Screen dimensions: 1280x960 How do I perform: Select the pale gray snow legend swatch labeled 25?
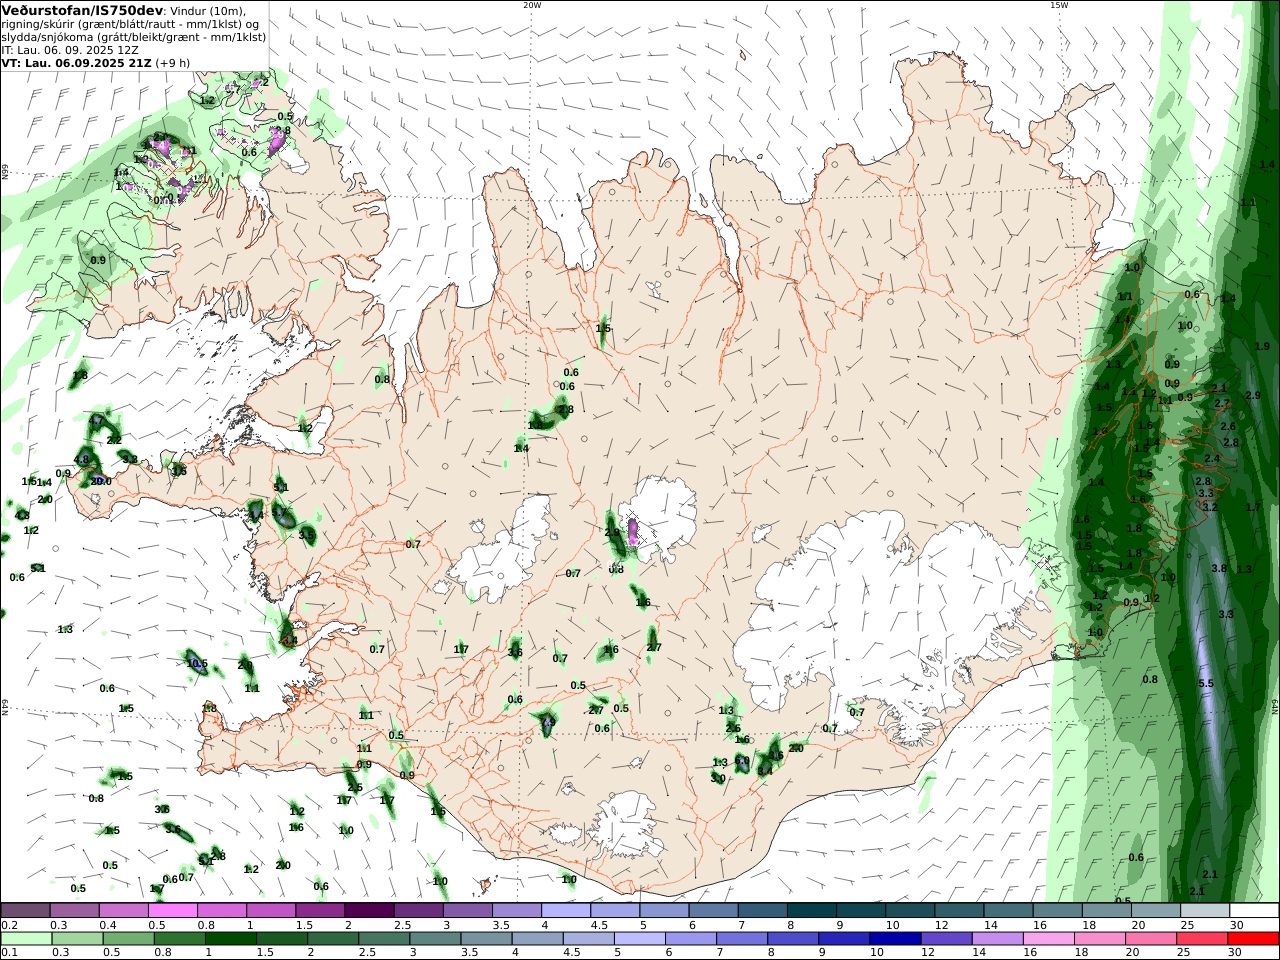pyautogui.click(x=1204, y=911)
